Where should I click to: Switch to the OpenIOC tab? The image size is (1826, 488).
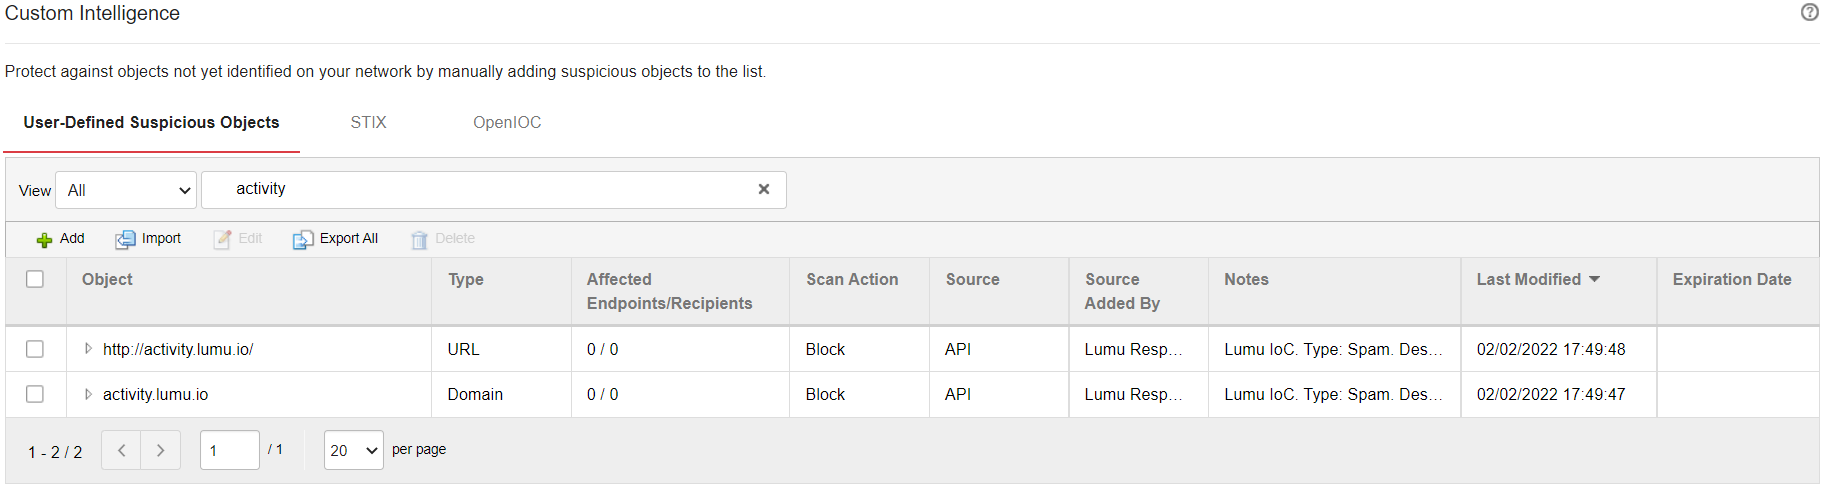click(507, 122)
